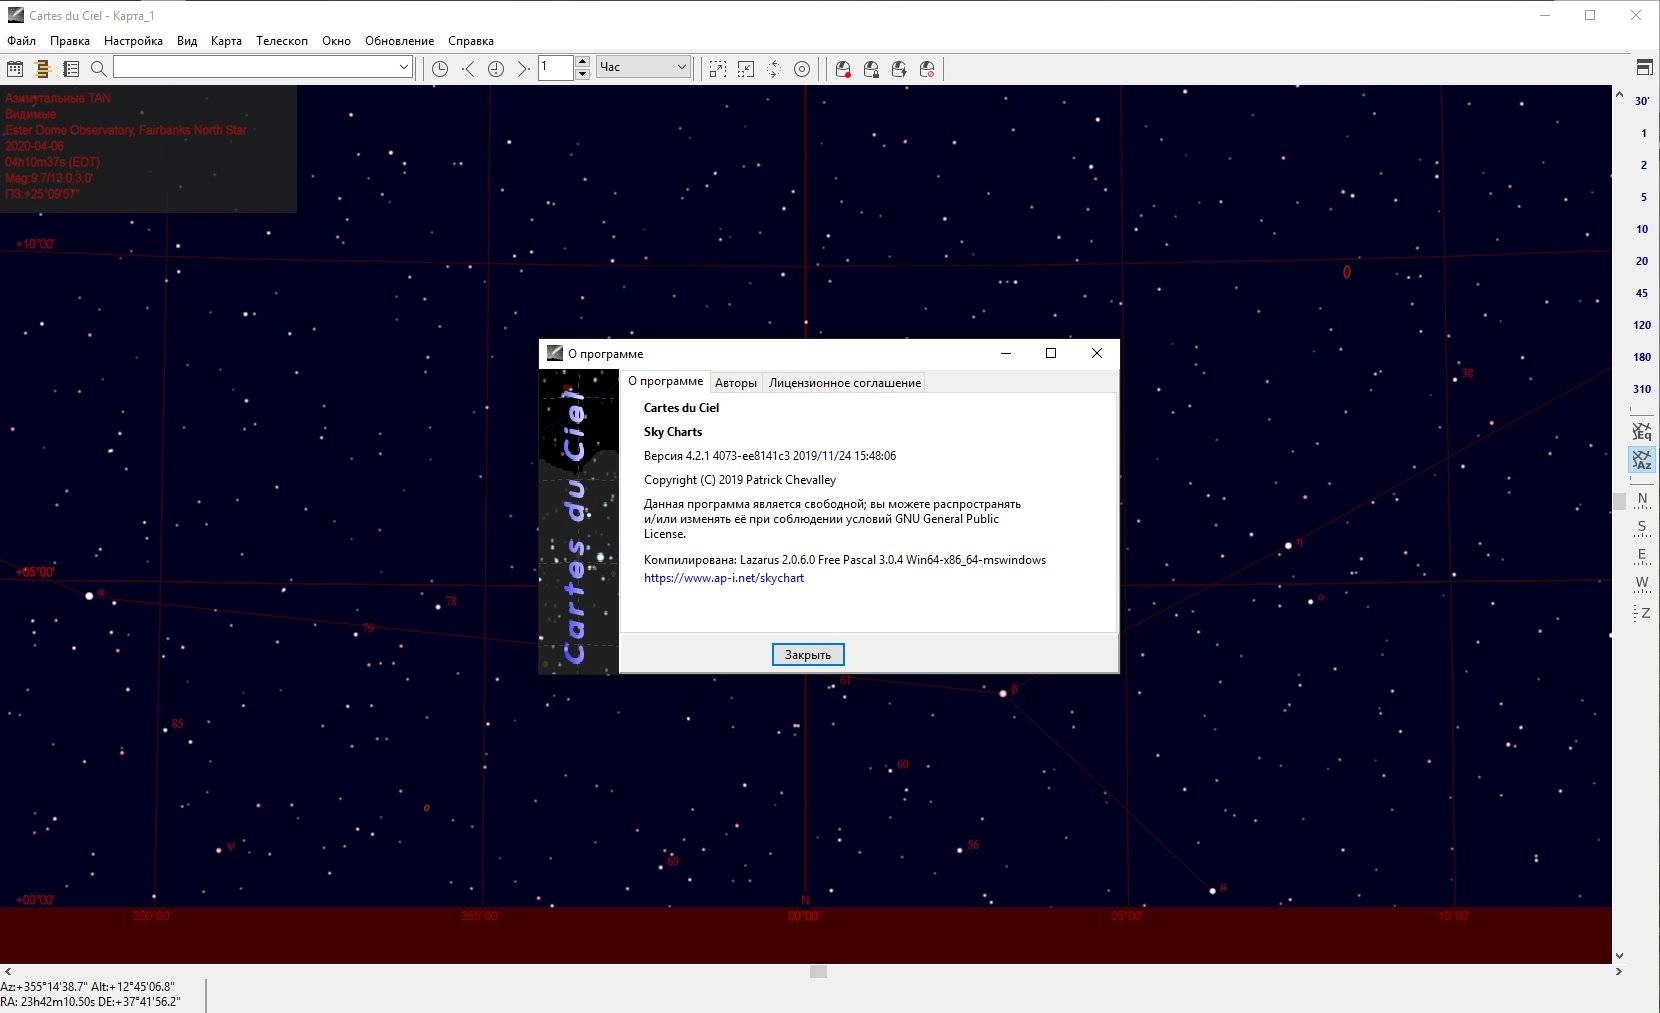
Task: Click the telescope icon with red dot
Action: point(843,69)
